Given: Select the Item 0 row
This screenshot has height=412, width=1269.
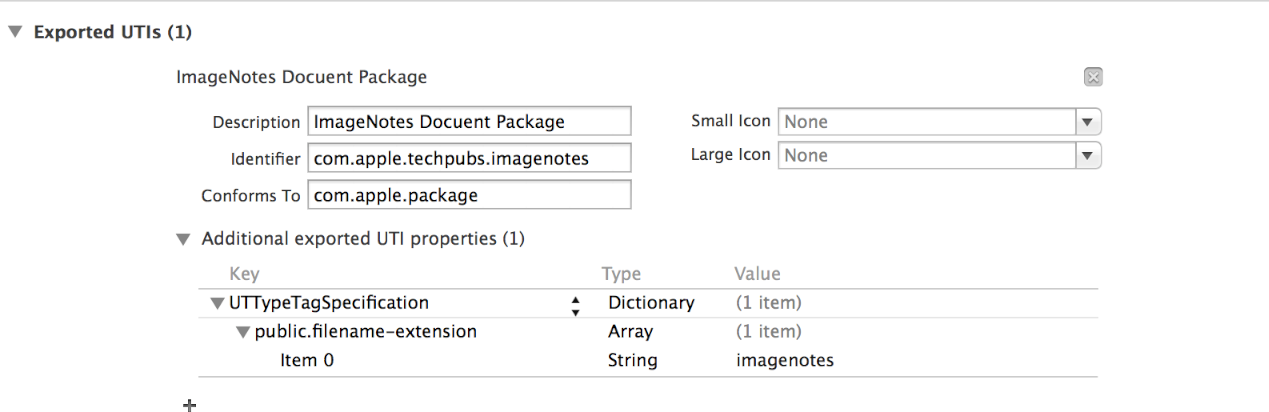Looking at the screenshot, I should pos(307,360).
